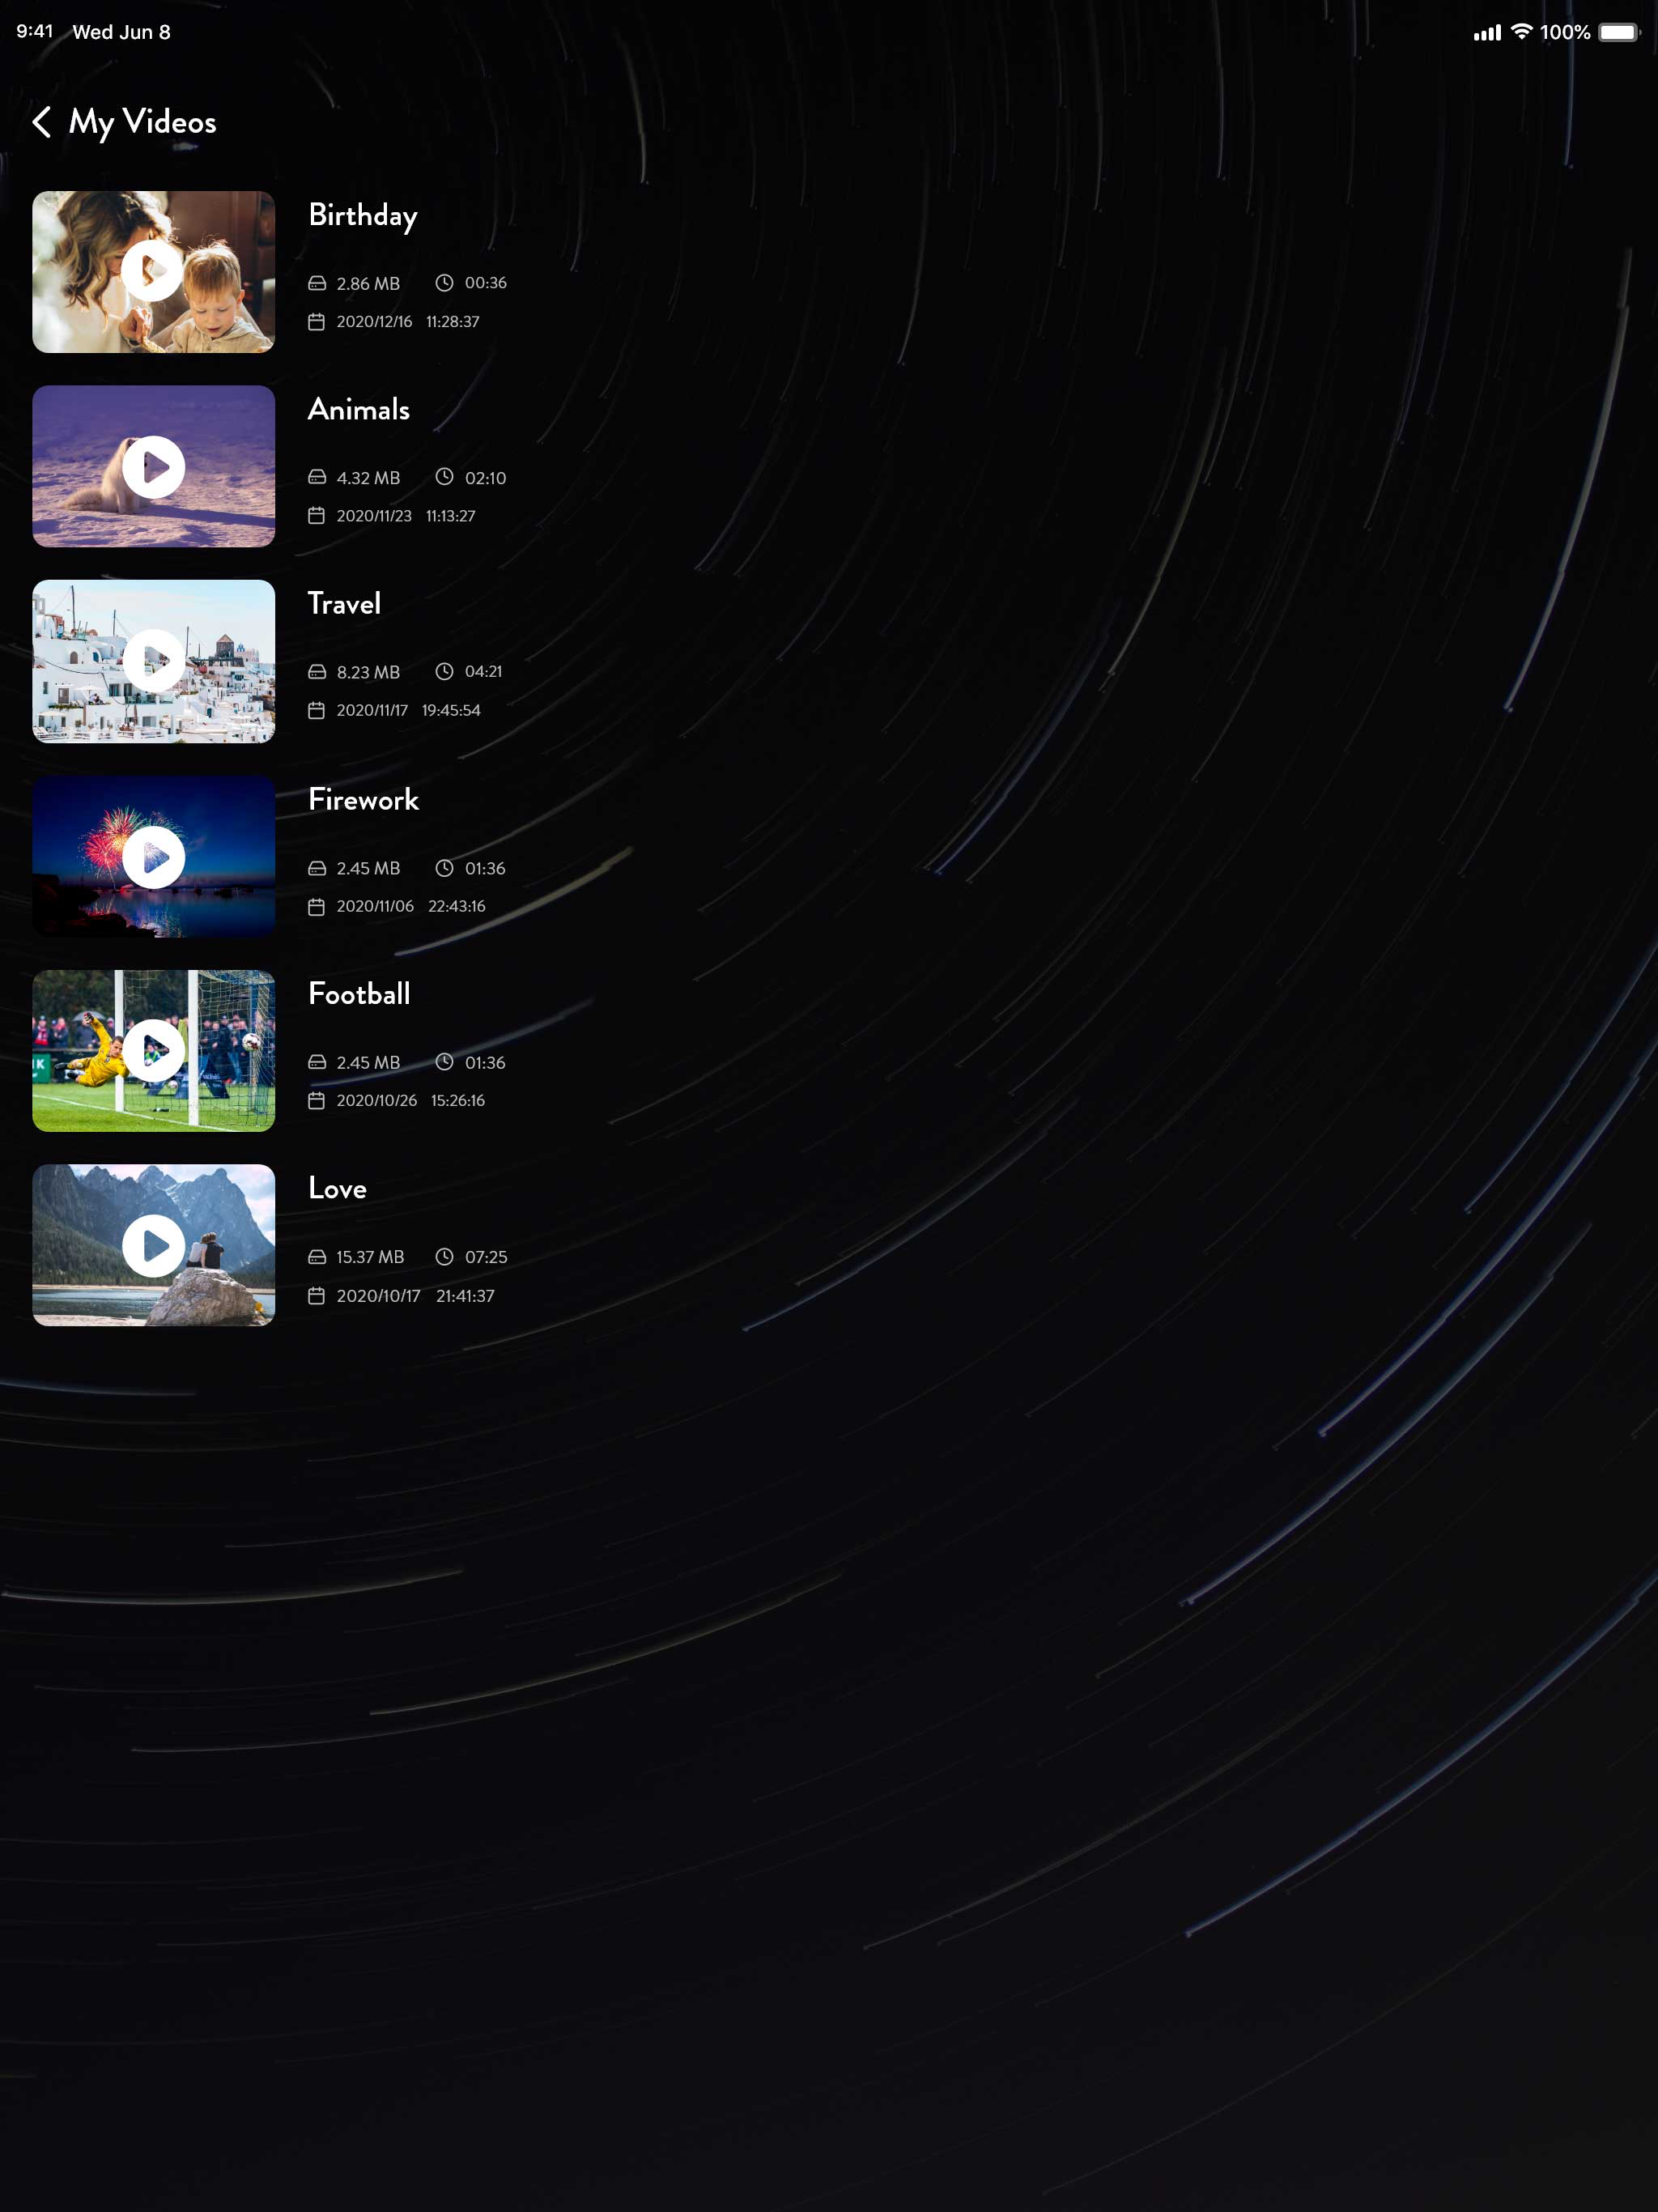Viewport: 1658px width, 2212px height.
Task: Play the Travel video
Action: pos(153,660)
